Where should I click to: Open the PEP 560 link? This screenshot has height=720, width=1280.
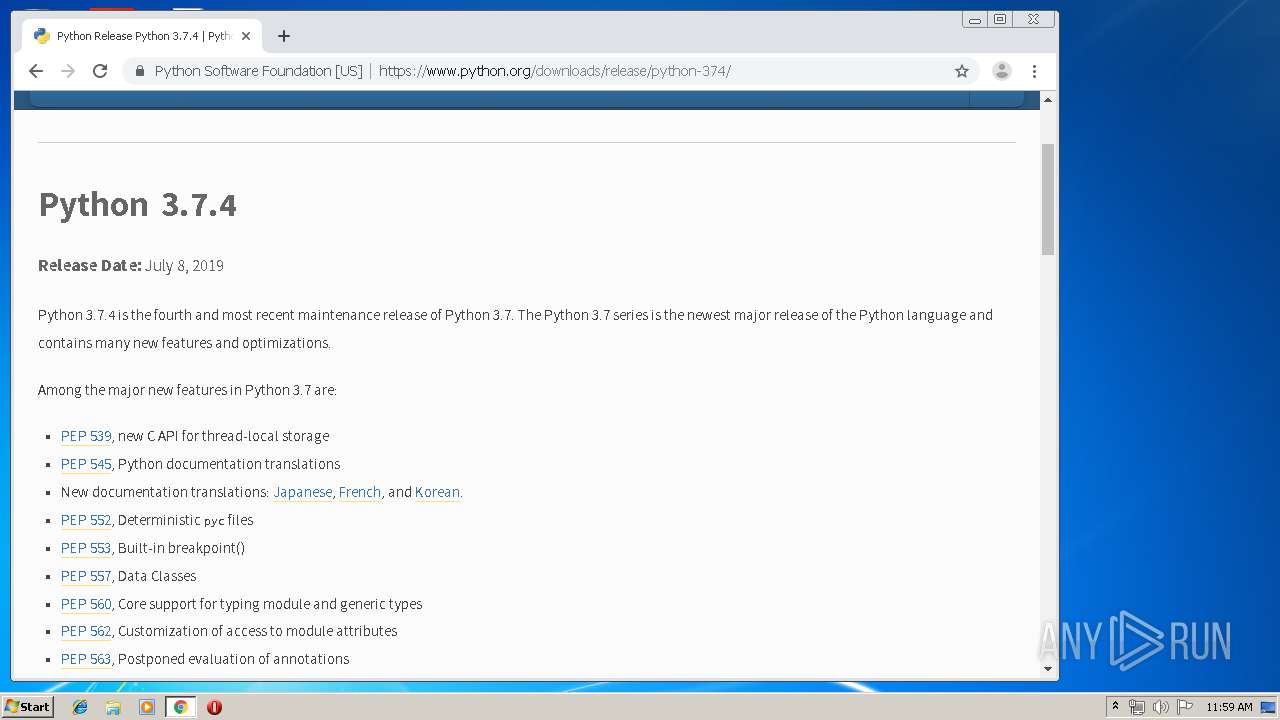[86, 604]
